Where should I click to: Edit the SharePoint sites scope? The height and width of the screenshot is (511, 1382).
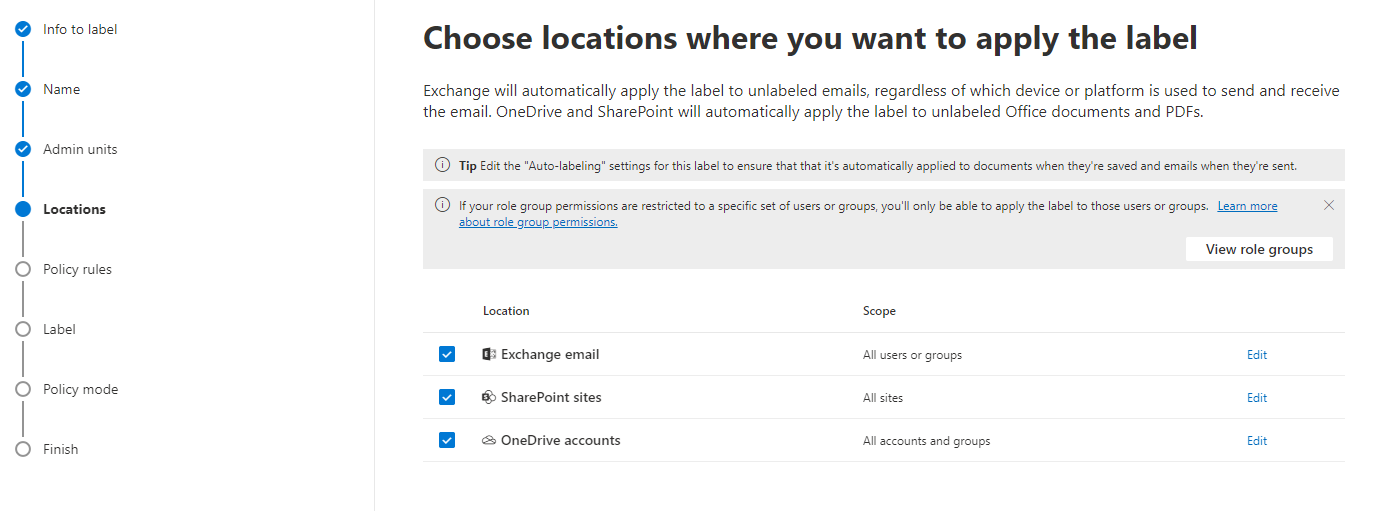[x=1256, y=398]
